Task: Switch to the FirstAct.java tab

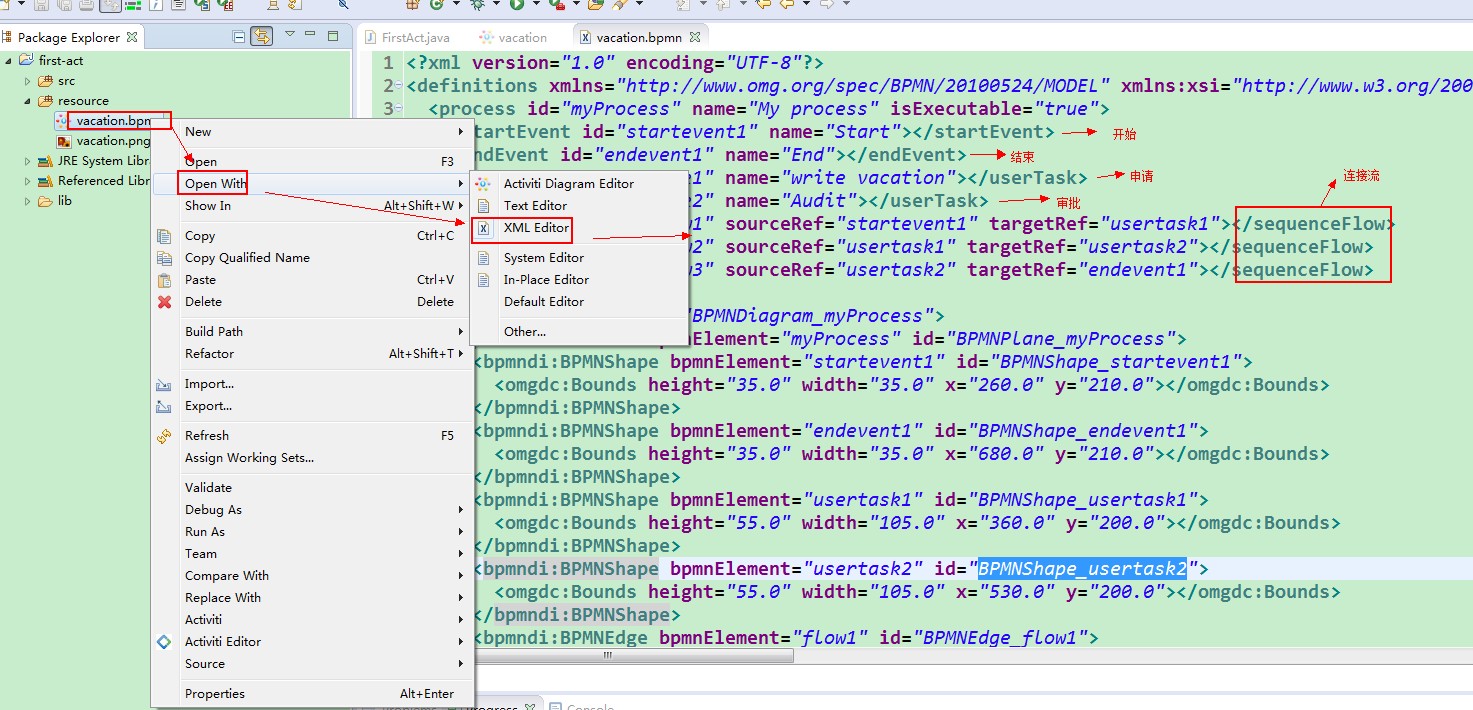Action: pyautogui.click(x=406, y=38)
